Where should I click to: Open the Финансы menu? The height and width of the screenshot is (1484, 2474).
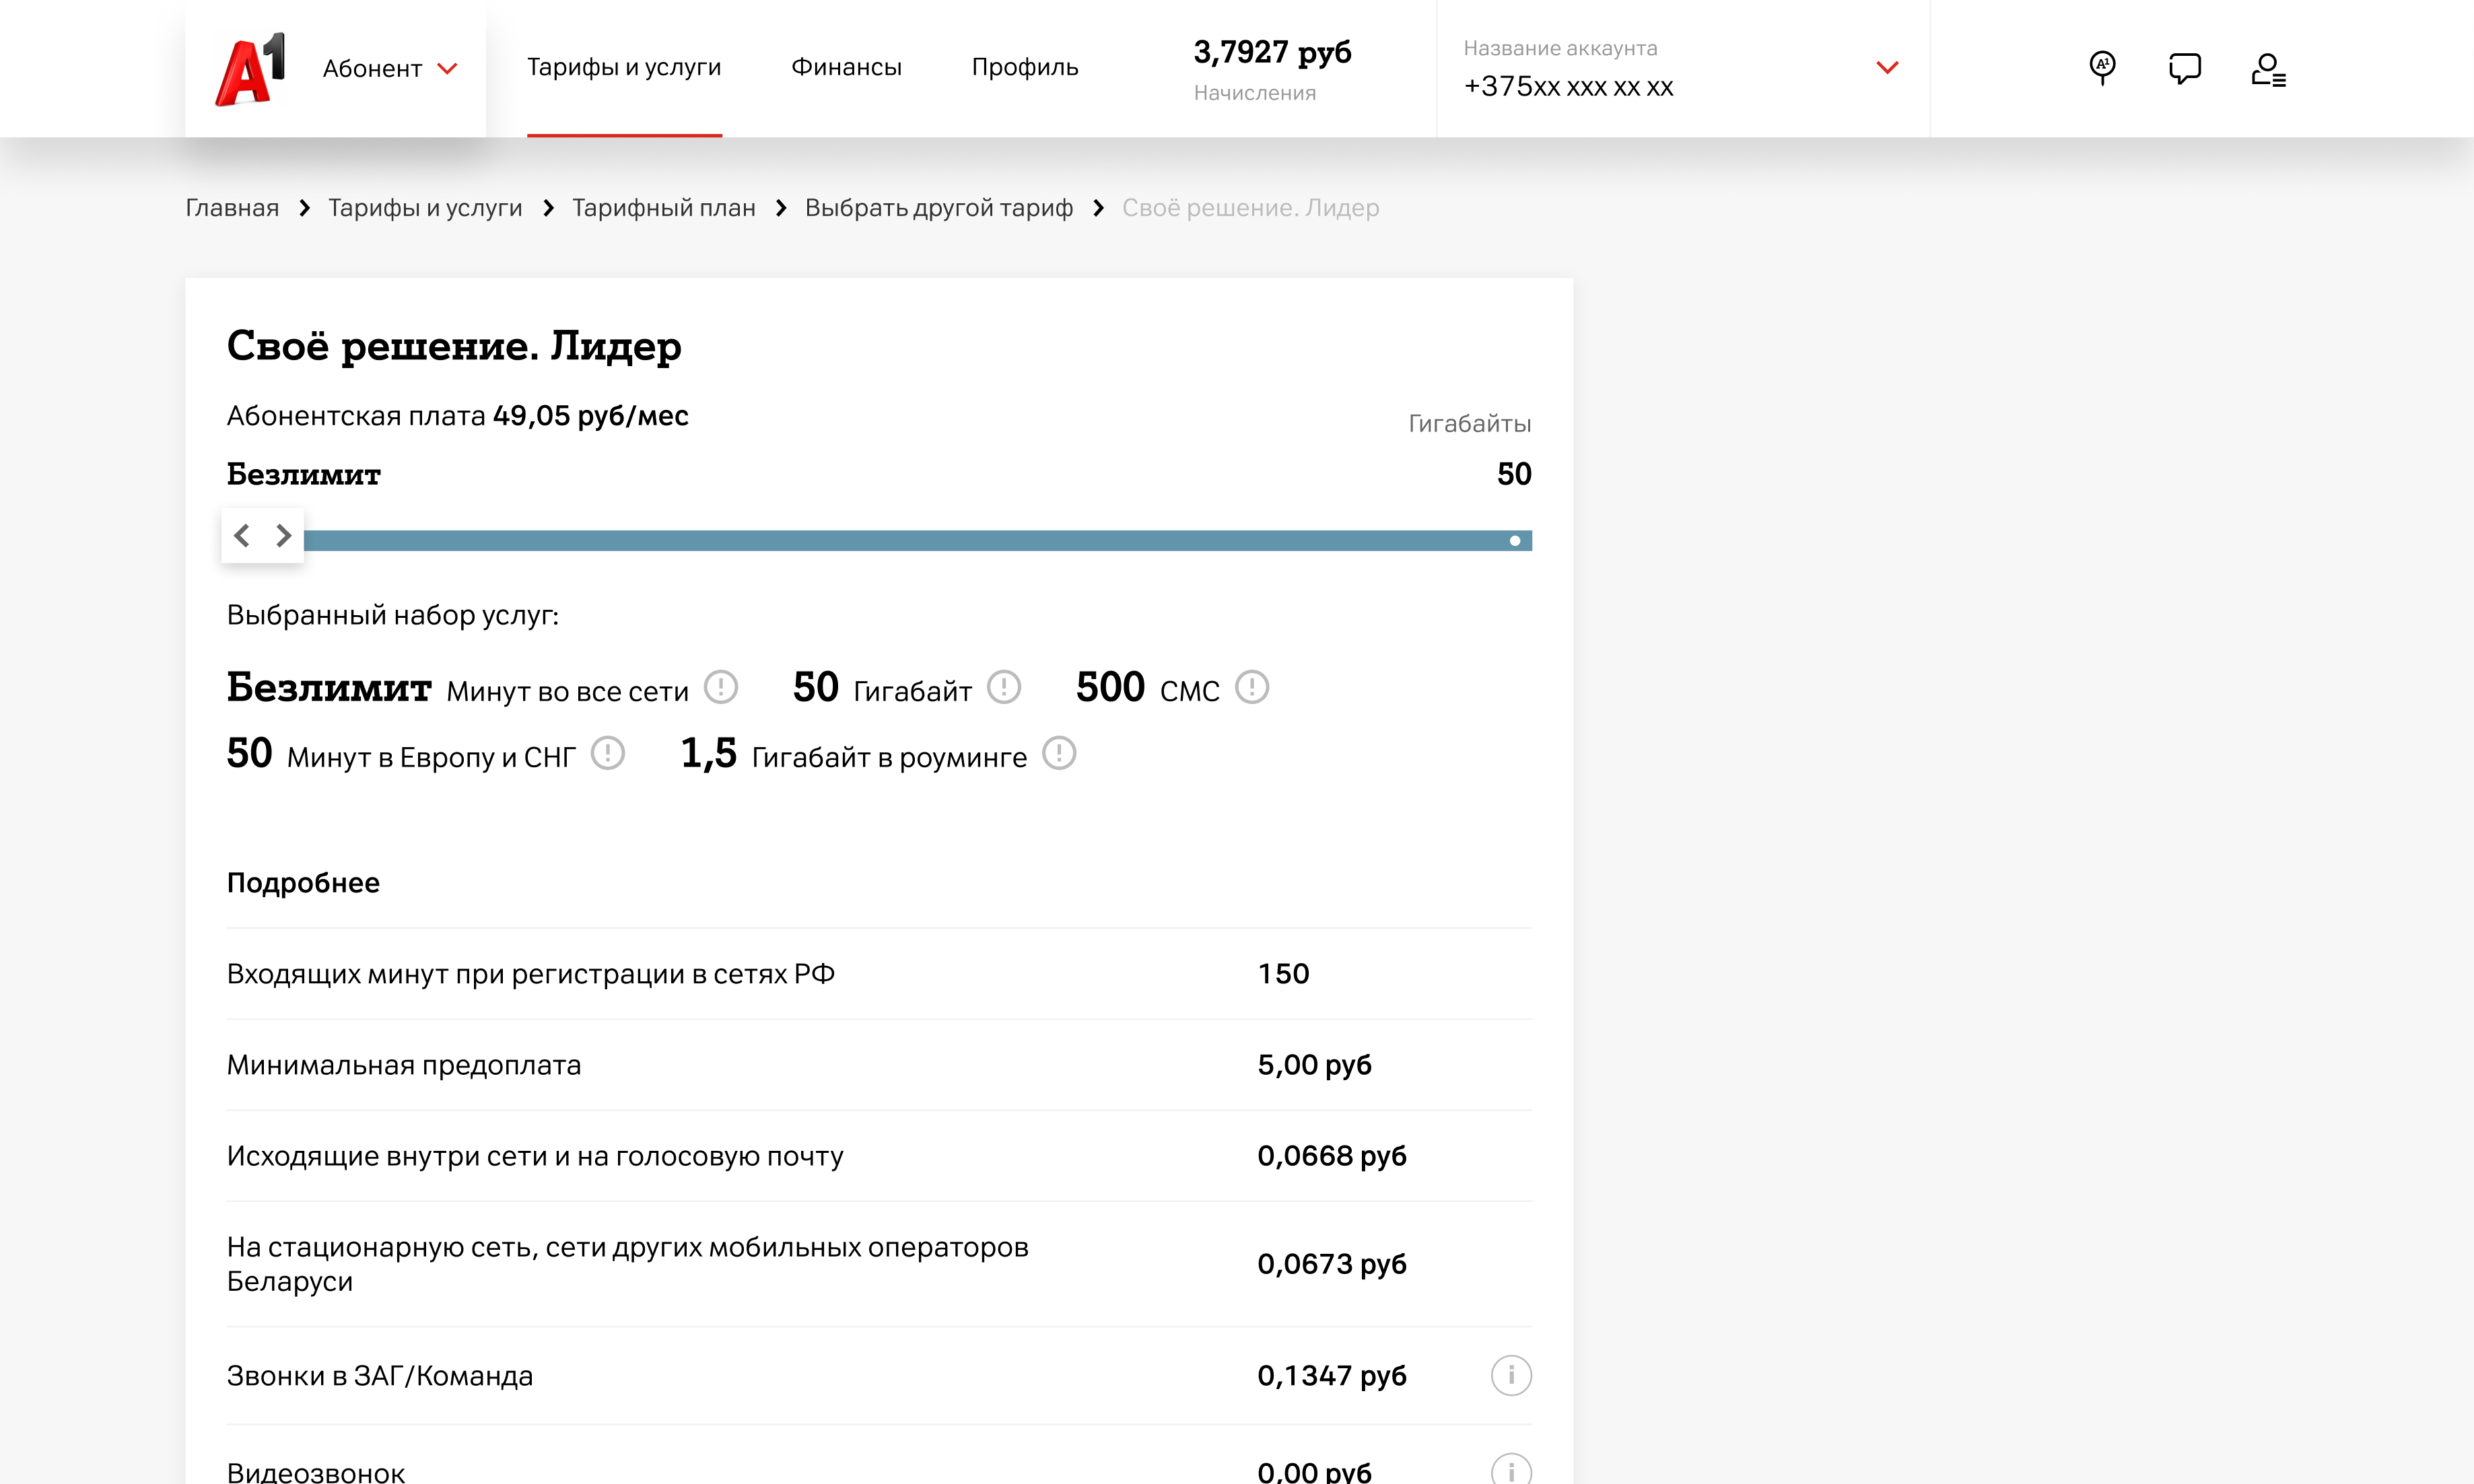point(846,67)
